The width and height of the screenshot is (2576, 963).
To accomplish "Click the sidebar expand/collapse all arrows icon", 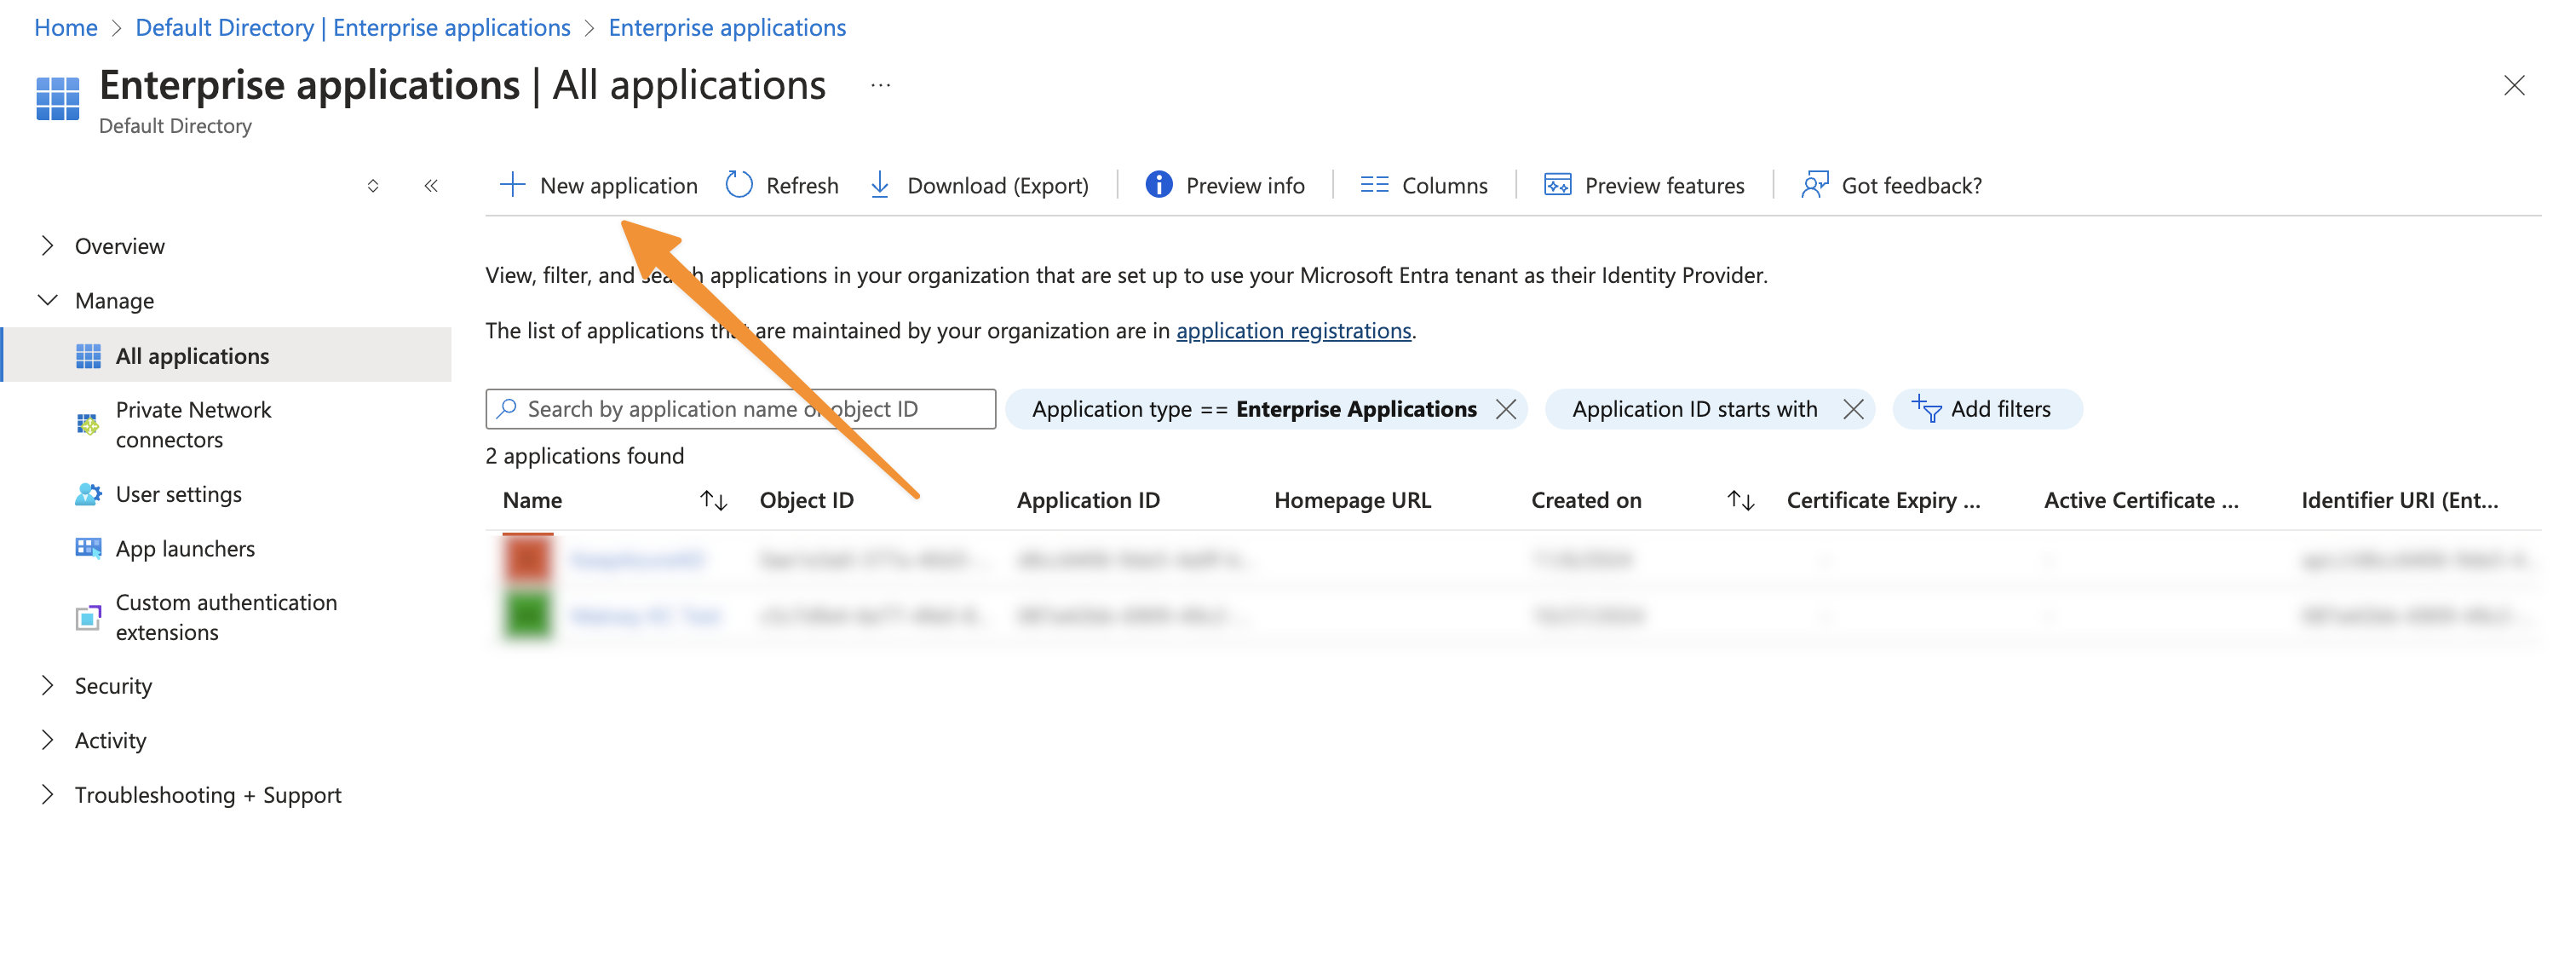I will tap(373, 186).
